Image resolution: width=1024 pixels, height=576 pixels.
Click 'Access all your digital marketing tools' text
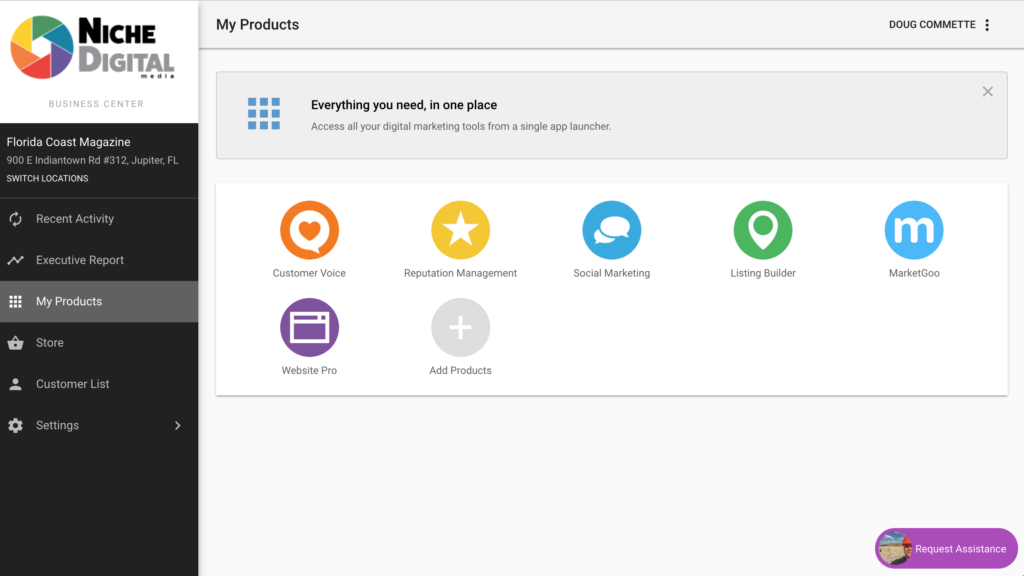click(x=461, y=126)
